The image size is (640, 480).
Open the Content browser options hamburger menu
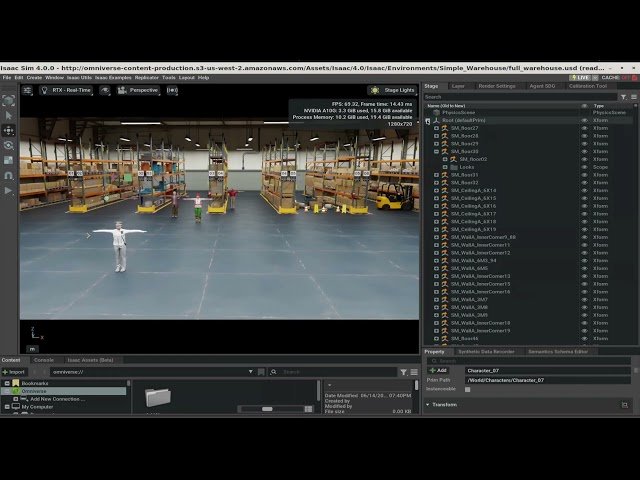coord(414,372)
